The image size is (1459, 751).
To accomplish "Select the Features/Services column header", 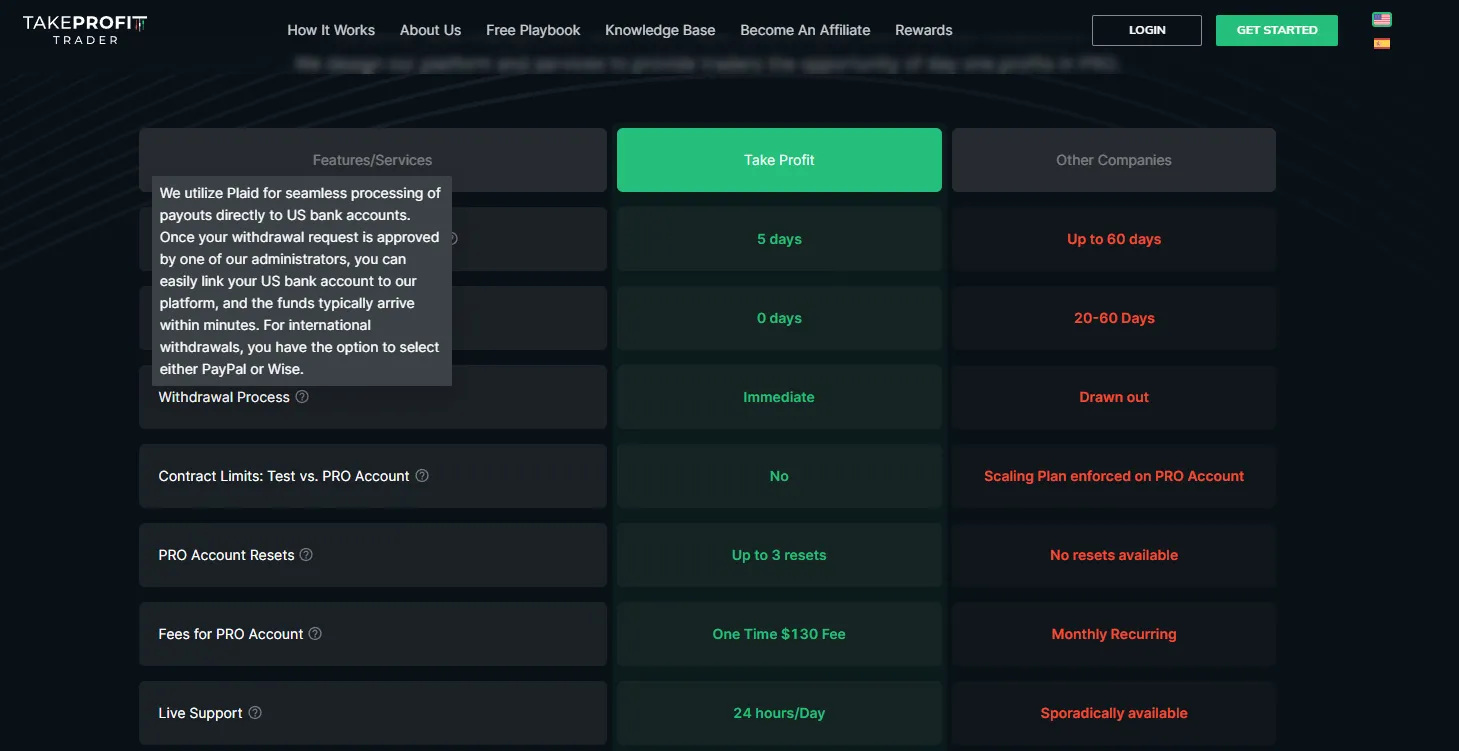I will 373,160.
